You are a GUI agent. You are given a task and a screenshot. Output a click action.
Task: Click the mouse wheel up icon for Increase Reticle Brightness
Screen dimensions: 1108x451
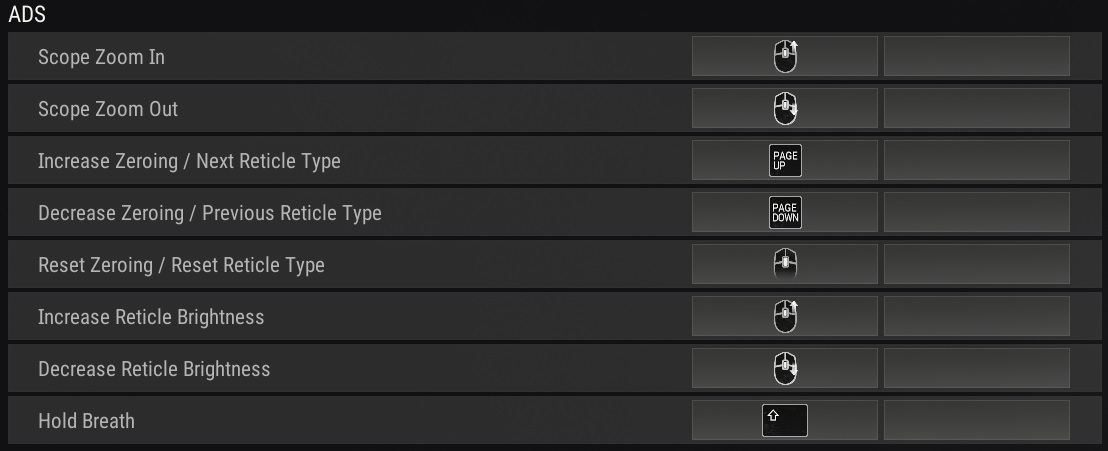point(785,316)
